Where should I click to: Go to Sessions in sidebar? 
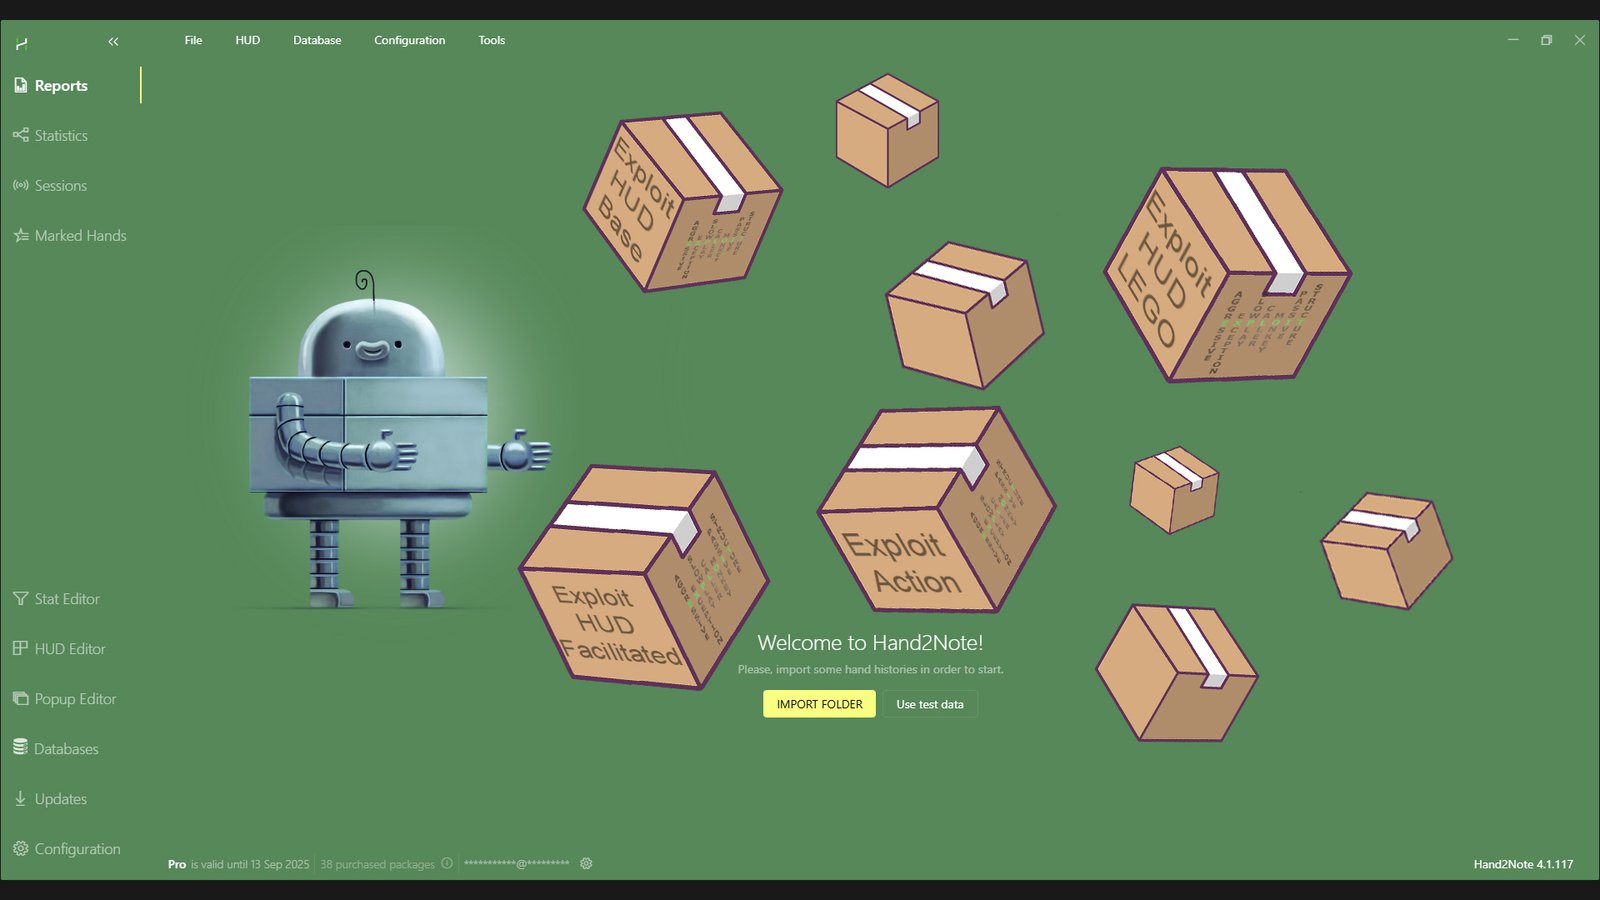click(x=60, y=186)
